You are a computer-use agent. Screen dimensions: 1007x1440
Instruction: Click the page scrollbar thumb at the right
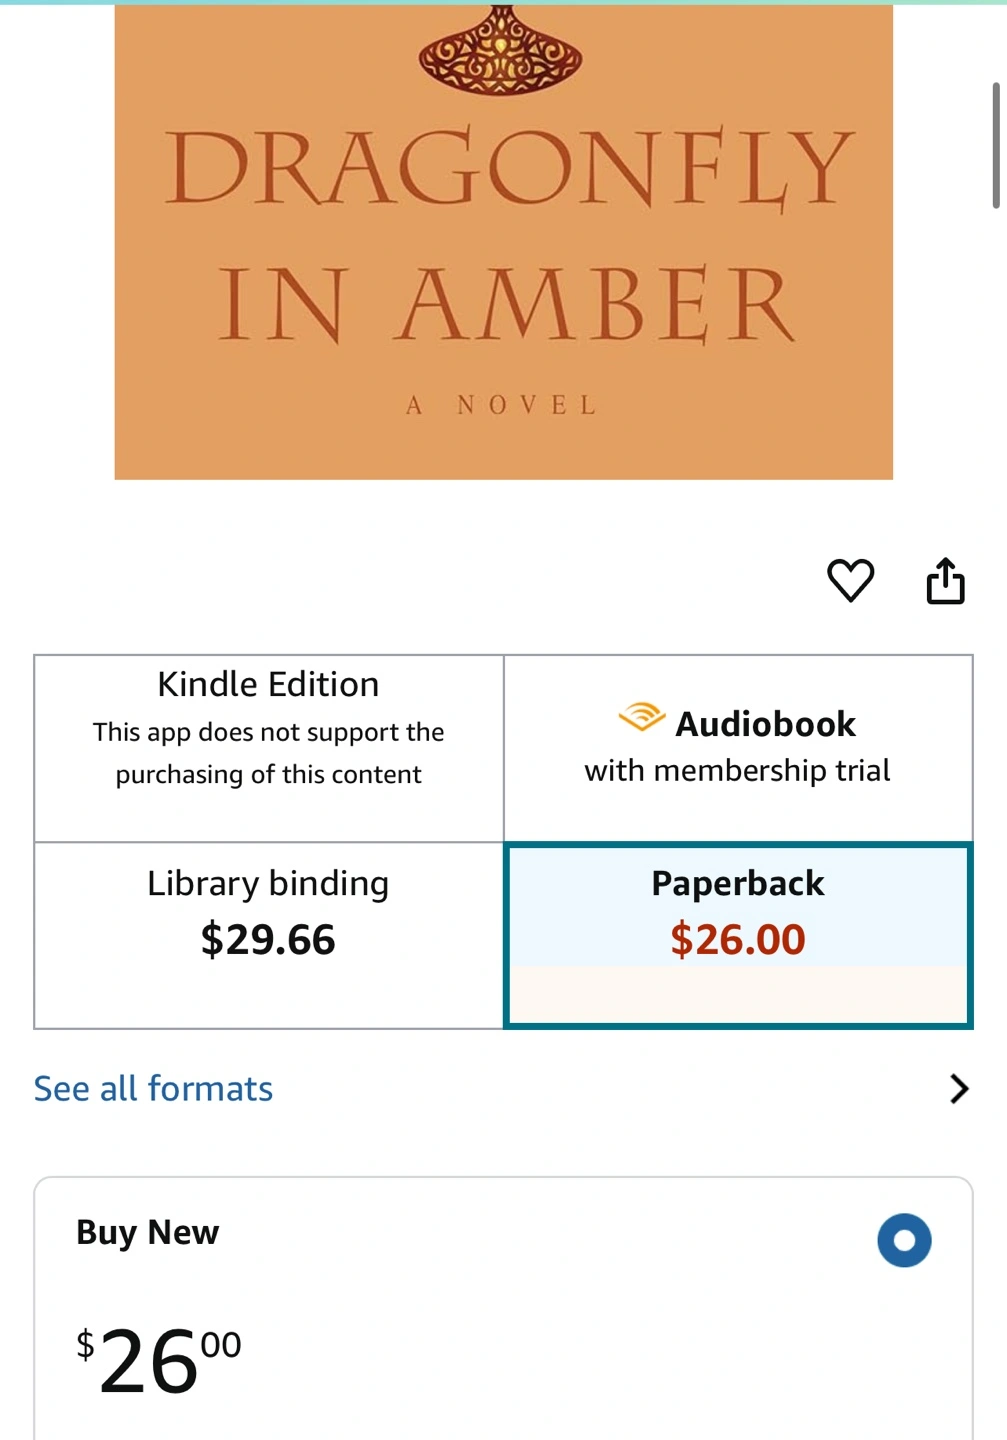pos(996,145)
